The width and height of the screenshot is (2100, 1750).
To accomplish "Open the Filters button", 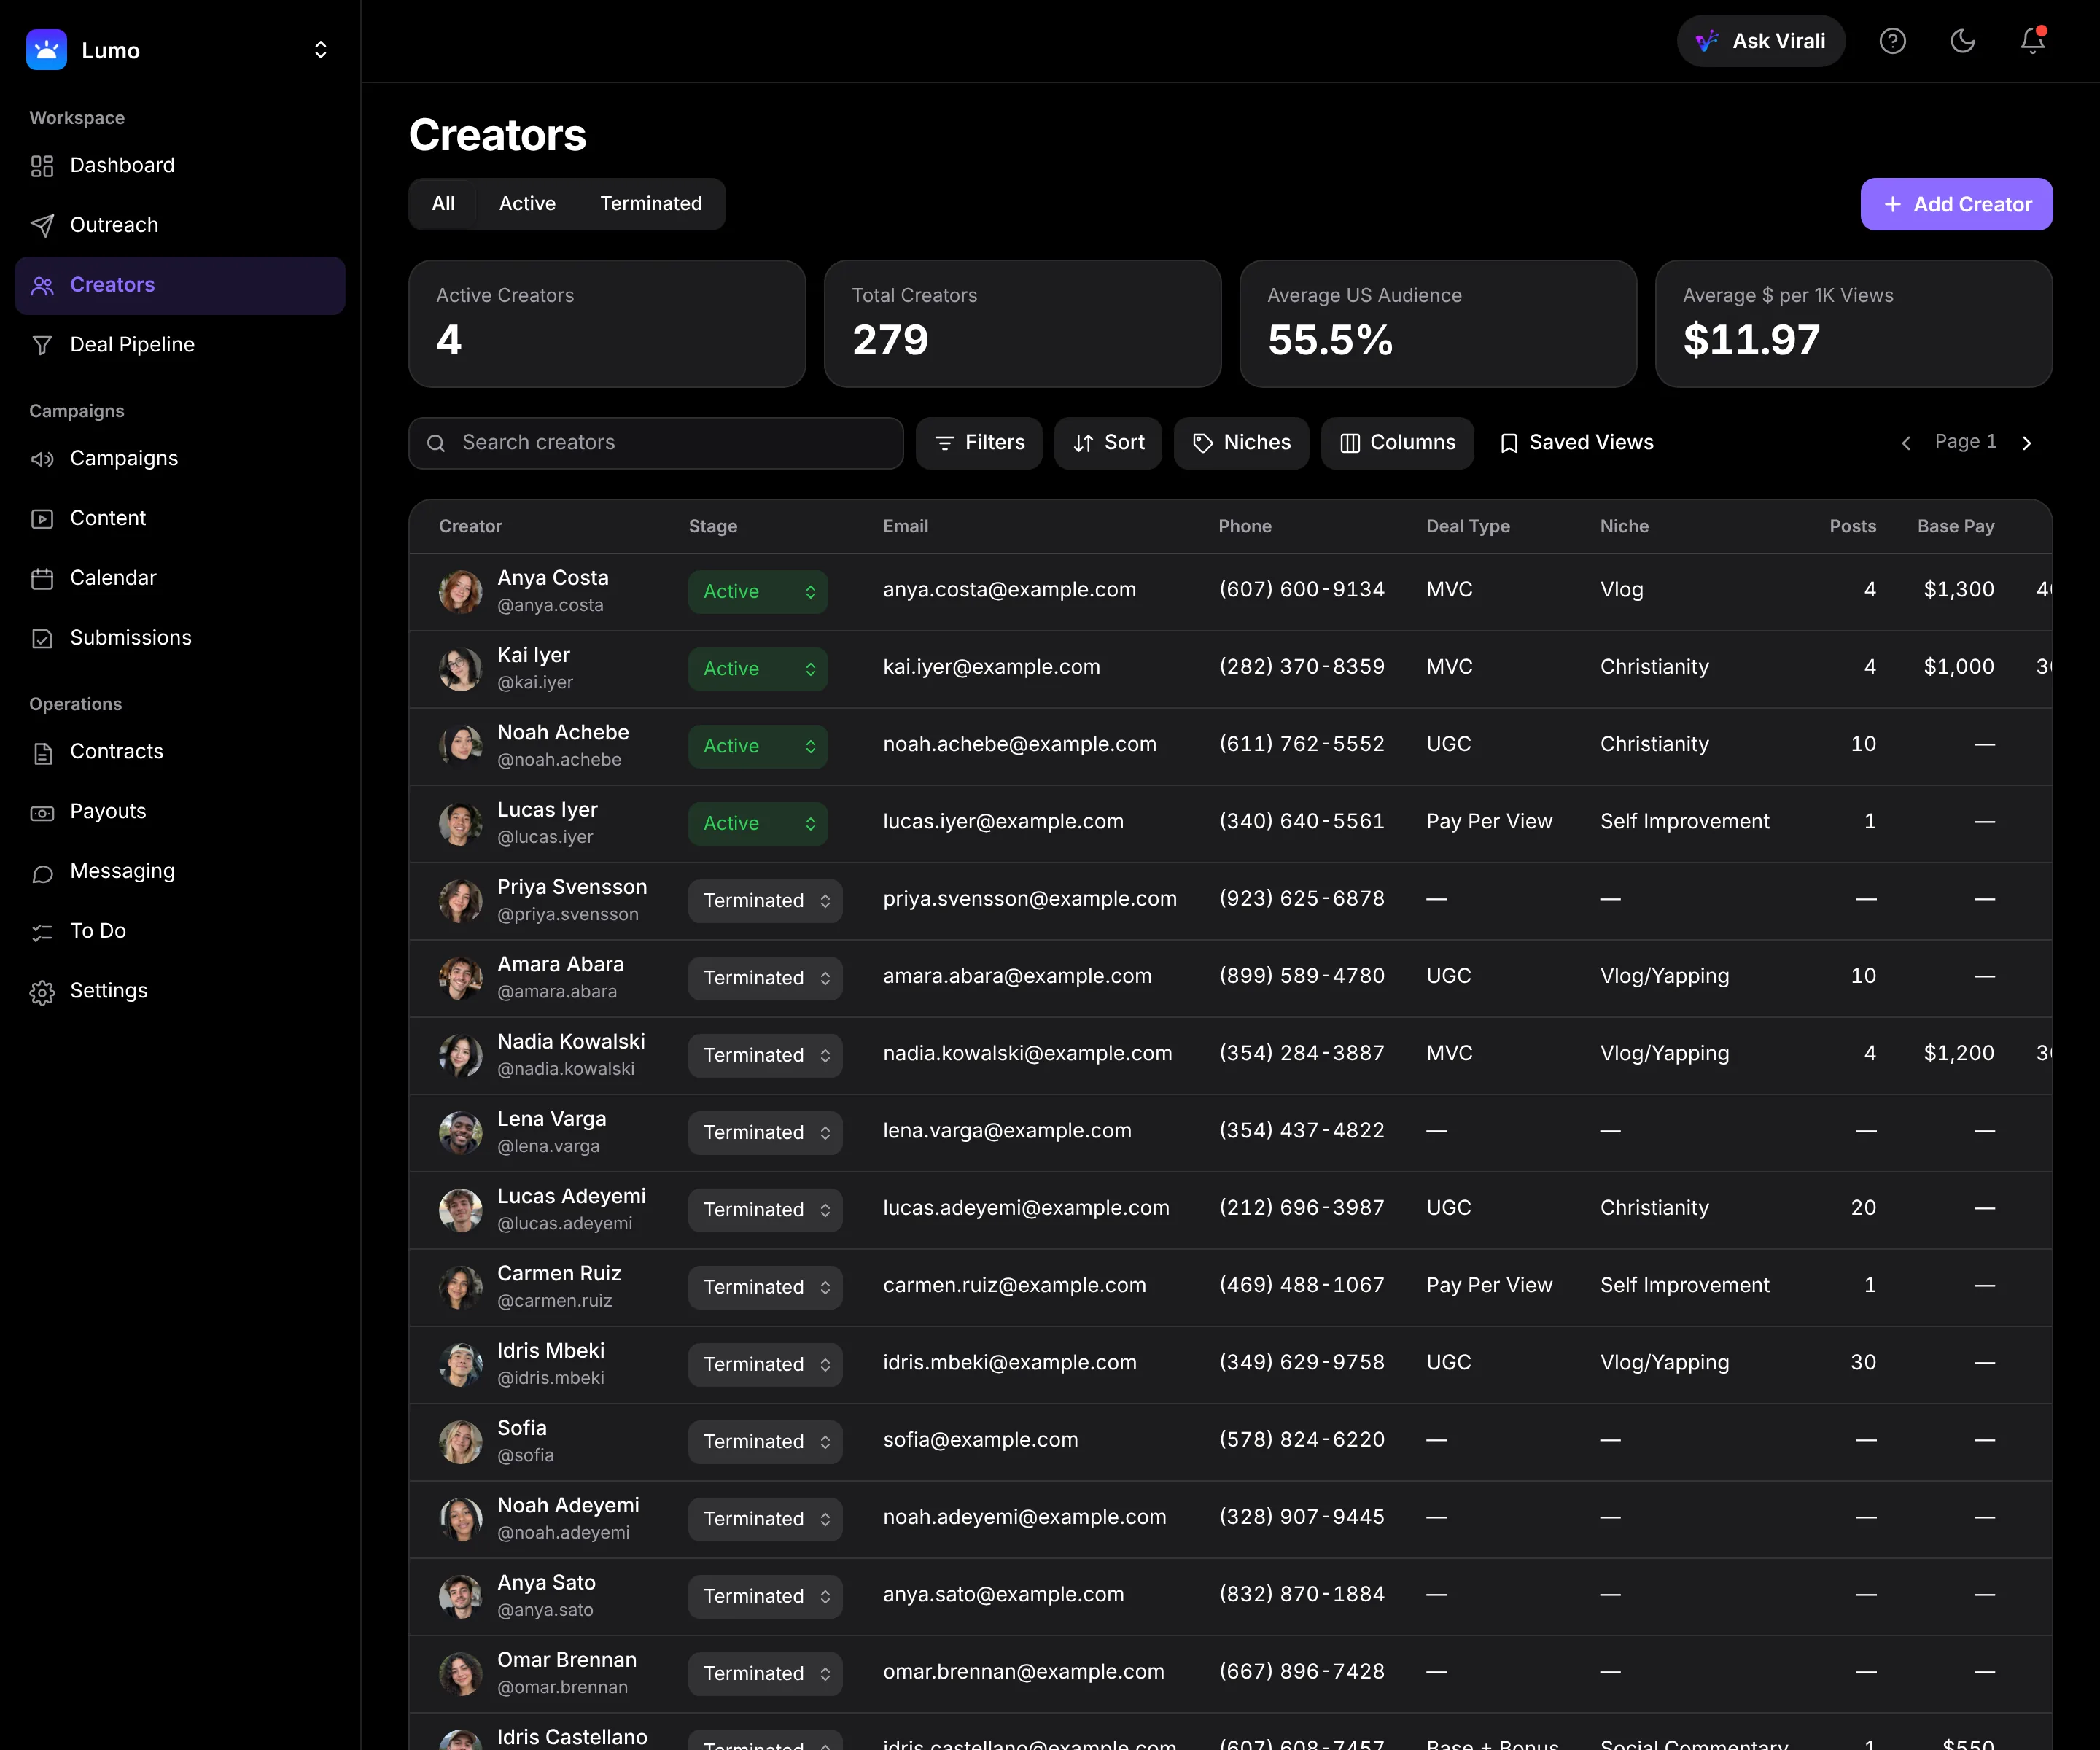I will (979, 443).
